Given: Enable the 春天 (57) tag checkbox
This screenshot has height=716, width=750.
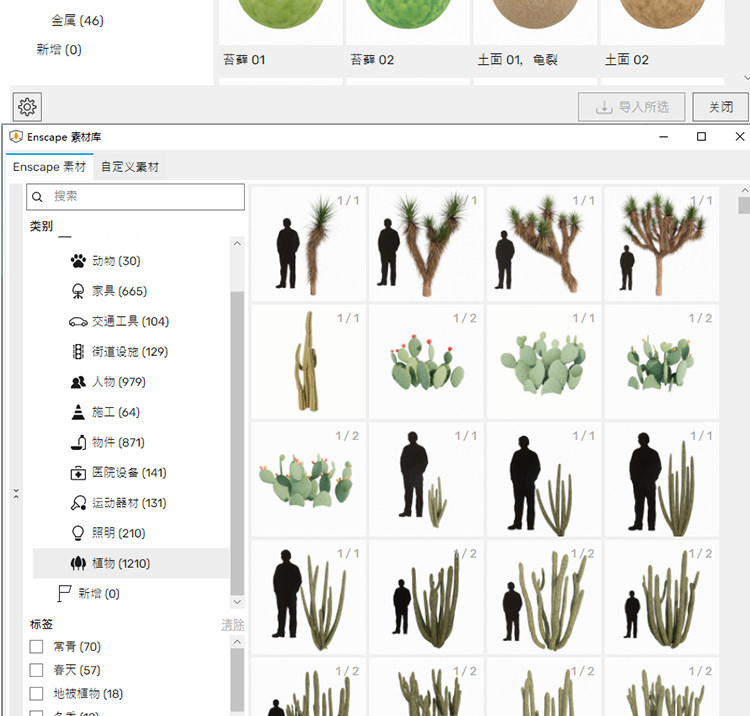Looking at the screenshot, I should click(36, 670).
